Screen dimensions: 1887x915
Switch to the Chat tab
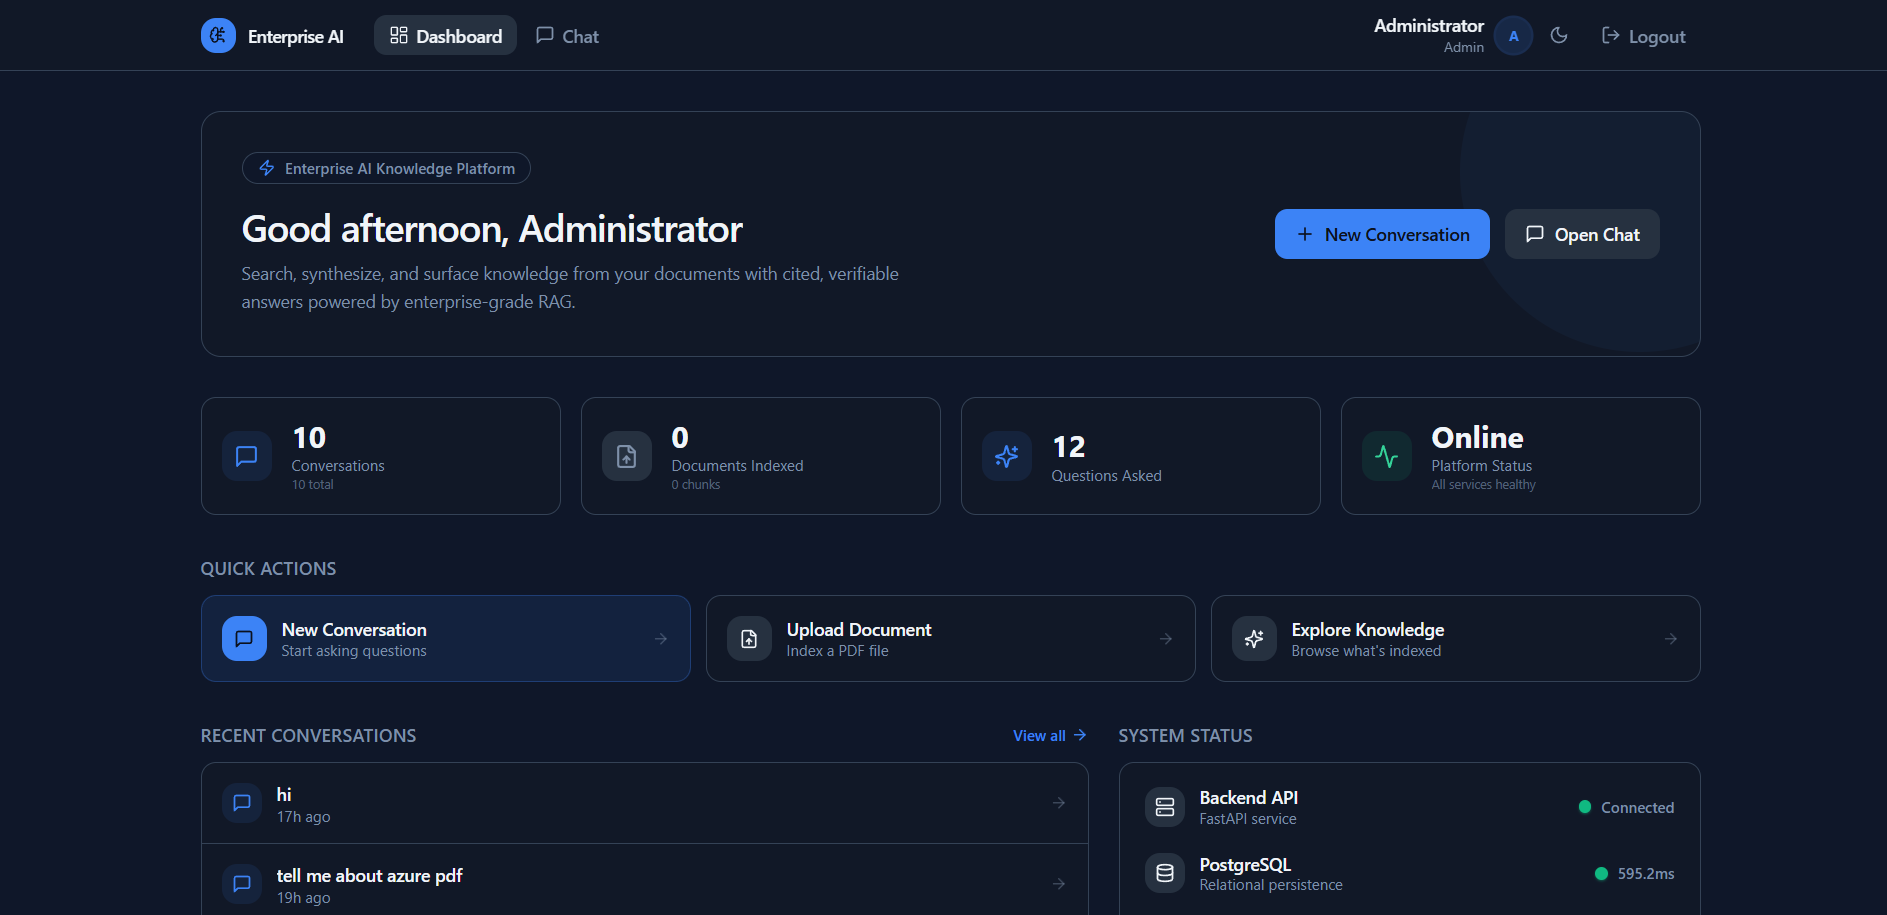click(x=567, y=36)
